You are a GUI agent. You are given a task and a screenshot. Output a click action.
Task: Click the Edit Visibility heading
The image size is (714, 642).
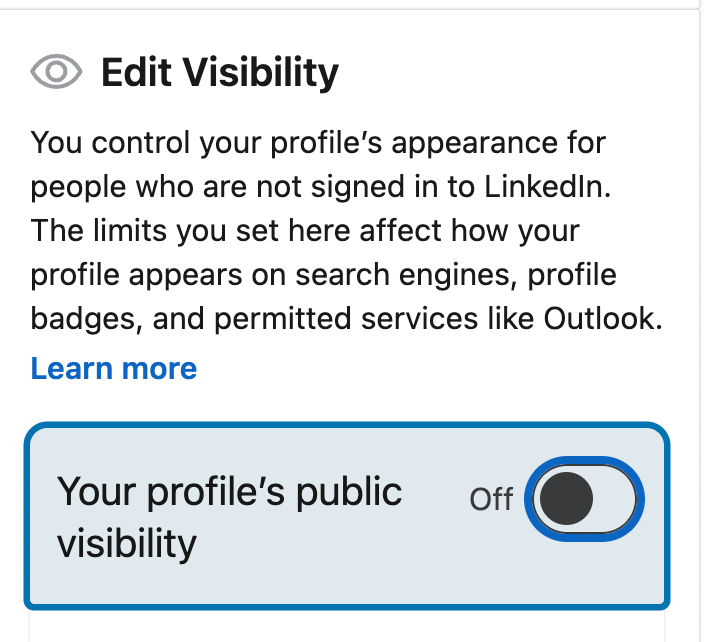[x=220, y=72]
